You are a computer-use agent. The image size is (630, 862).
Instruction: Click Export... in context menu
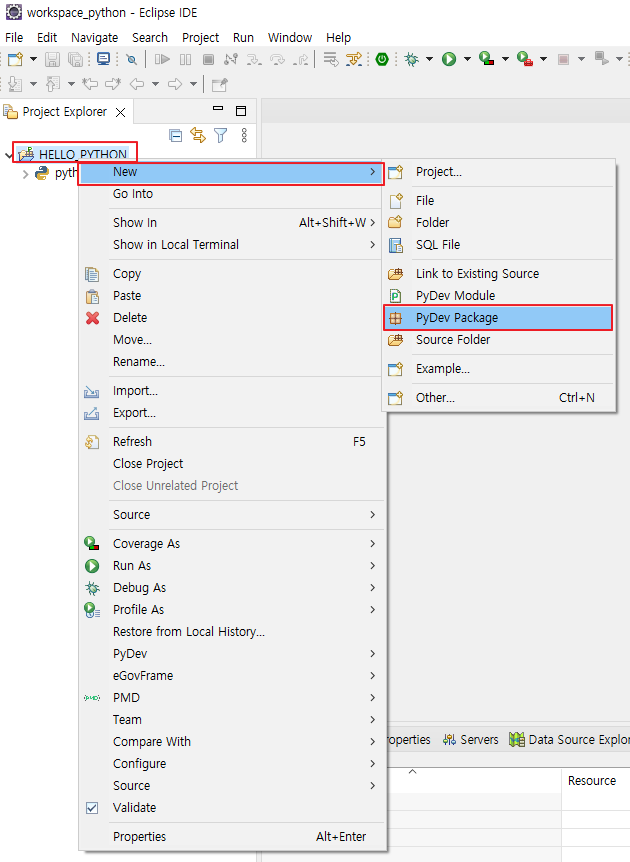(x=232, y=413)
